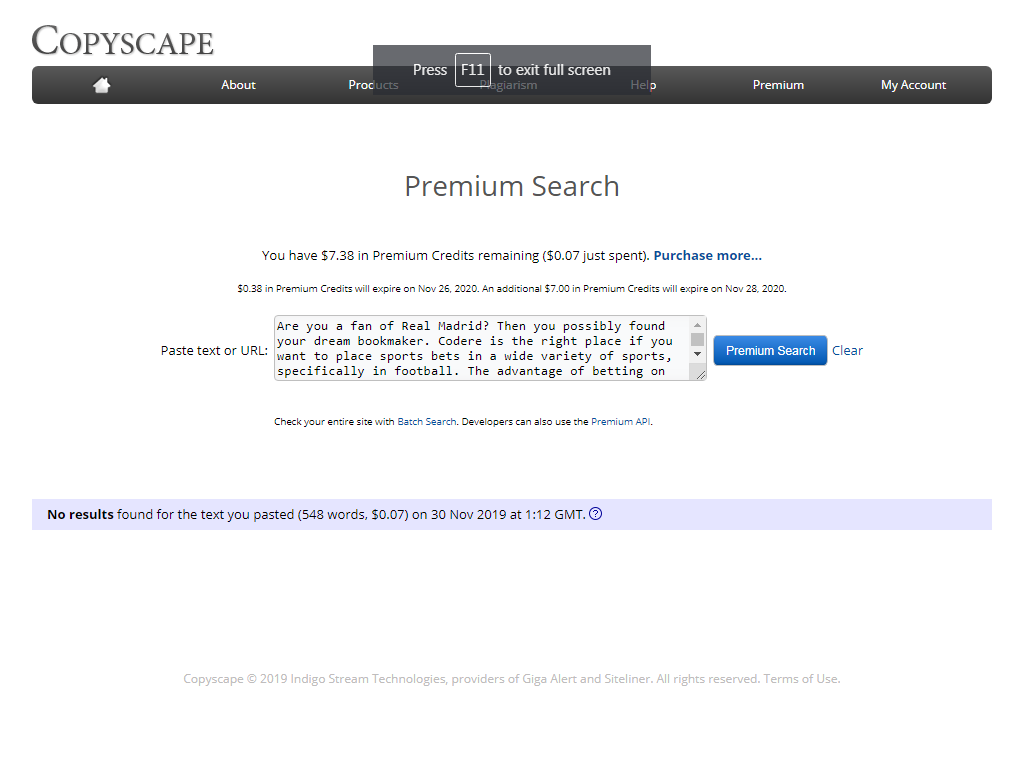Click the text area scroll up arrow
This screenshot has height=768, width=1024.
click(x=697, y=325)
